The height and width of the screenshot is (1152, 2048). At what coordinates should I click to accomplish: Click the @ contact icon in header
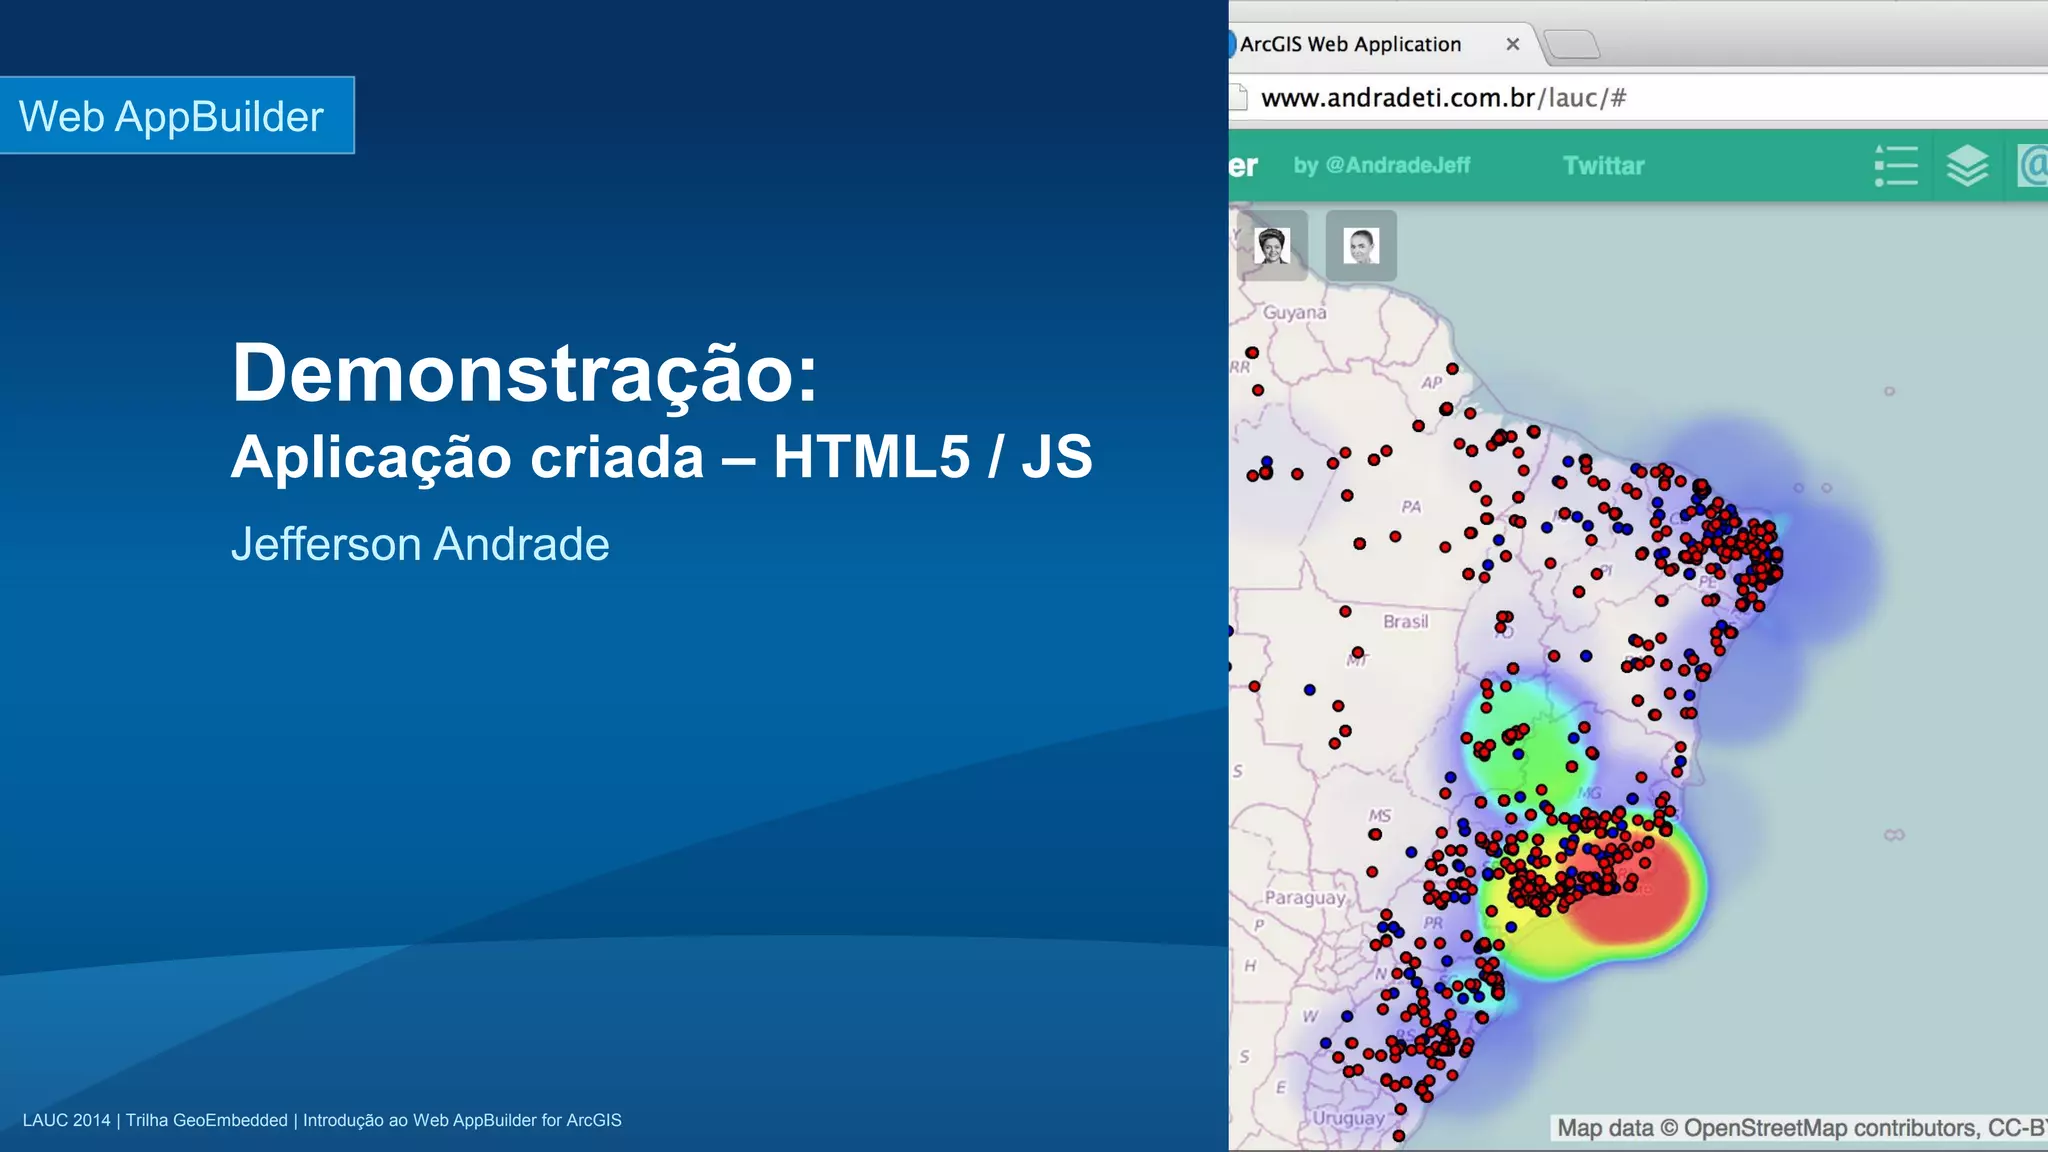click(x=2032, y=166)
